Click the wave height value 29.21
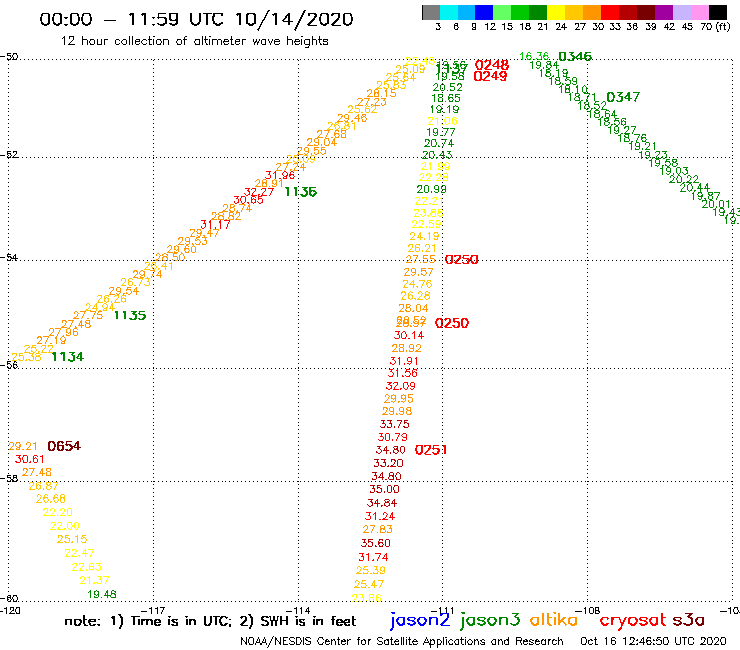Viewport: 740px width, 650px height. click(23, 446)
